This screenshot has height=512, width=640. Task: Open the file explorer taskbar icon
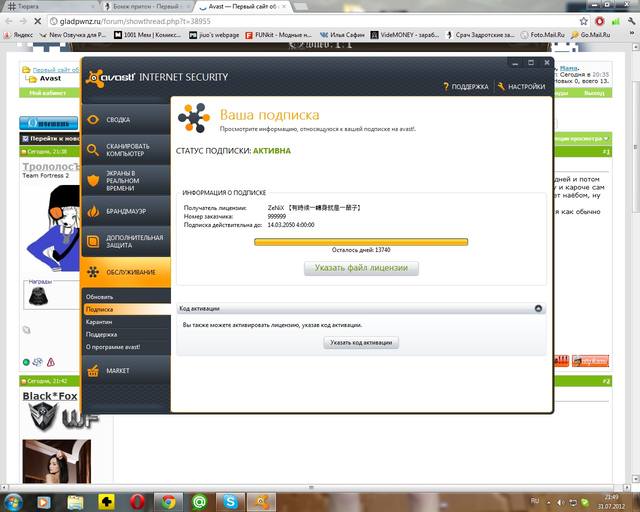pyautogui.click(x=75, y=502)
